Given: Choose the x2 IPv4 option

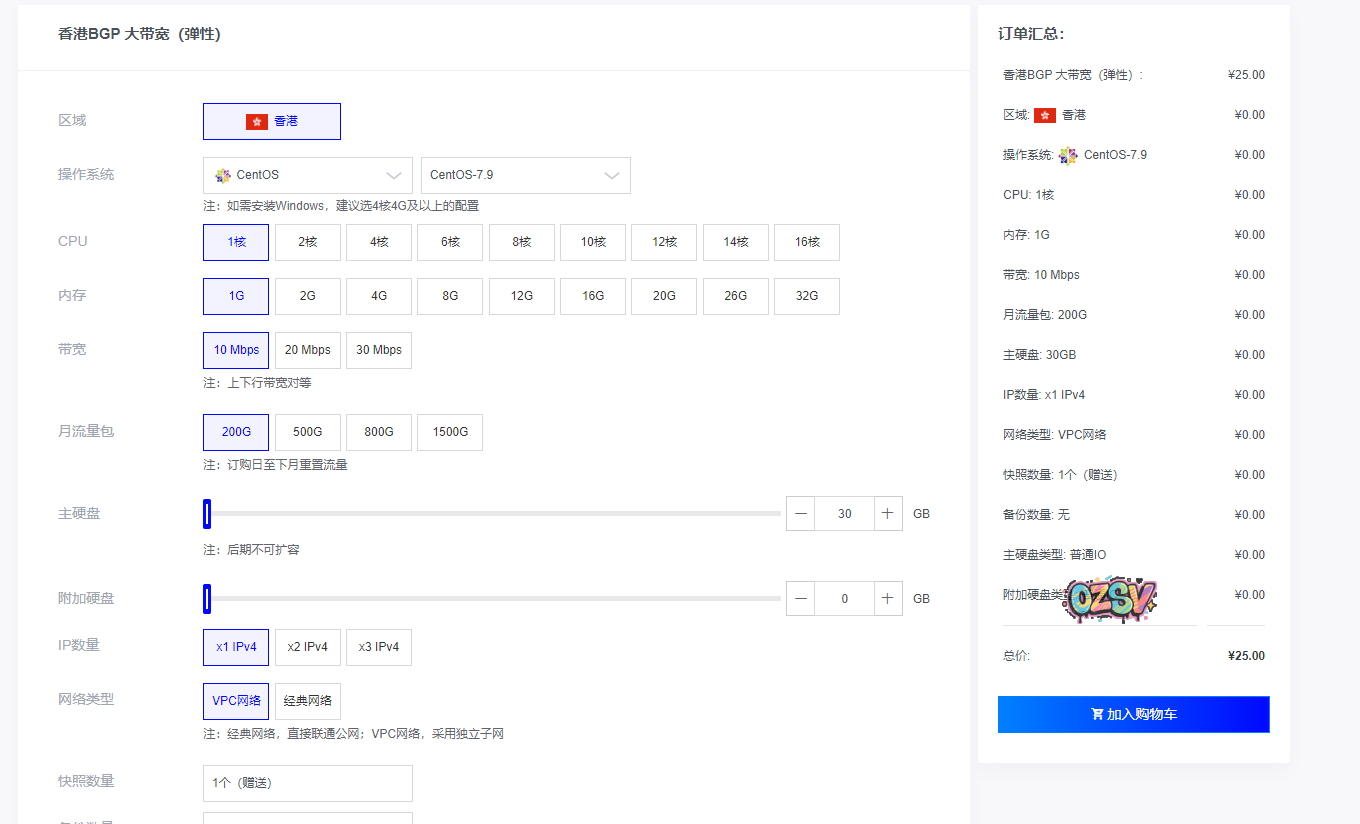Looking at the screenshot, I should pyautogui.click(x=307, y=647).
